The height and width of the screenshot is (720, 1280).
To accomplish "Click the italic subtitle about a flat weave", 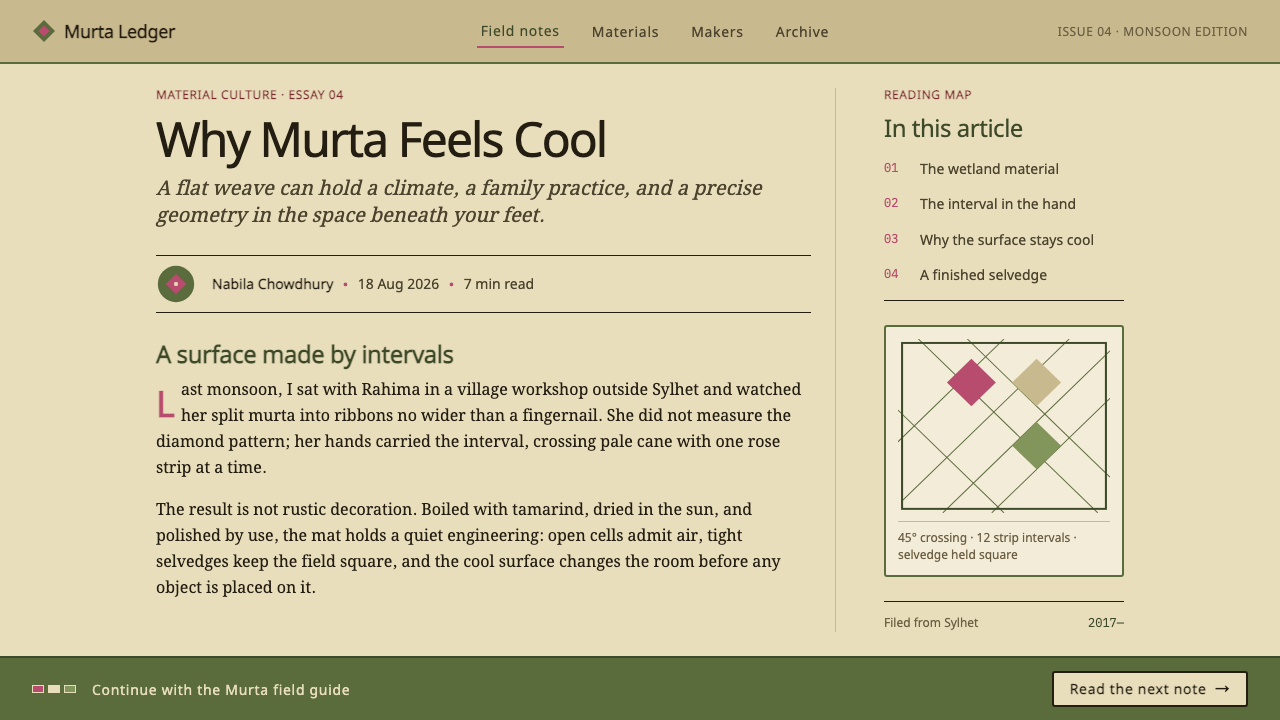I will tap(459, 201).
